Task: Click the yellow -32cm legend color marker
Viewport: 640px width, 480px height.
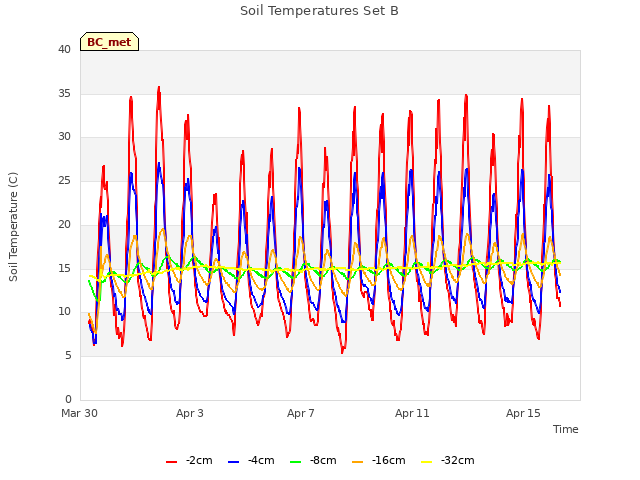Action: (x=427, y=462)
